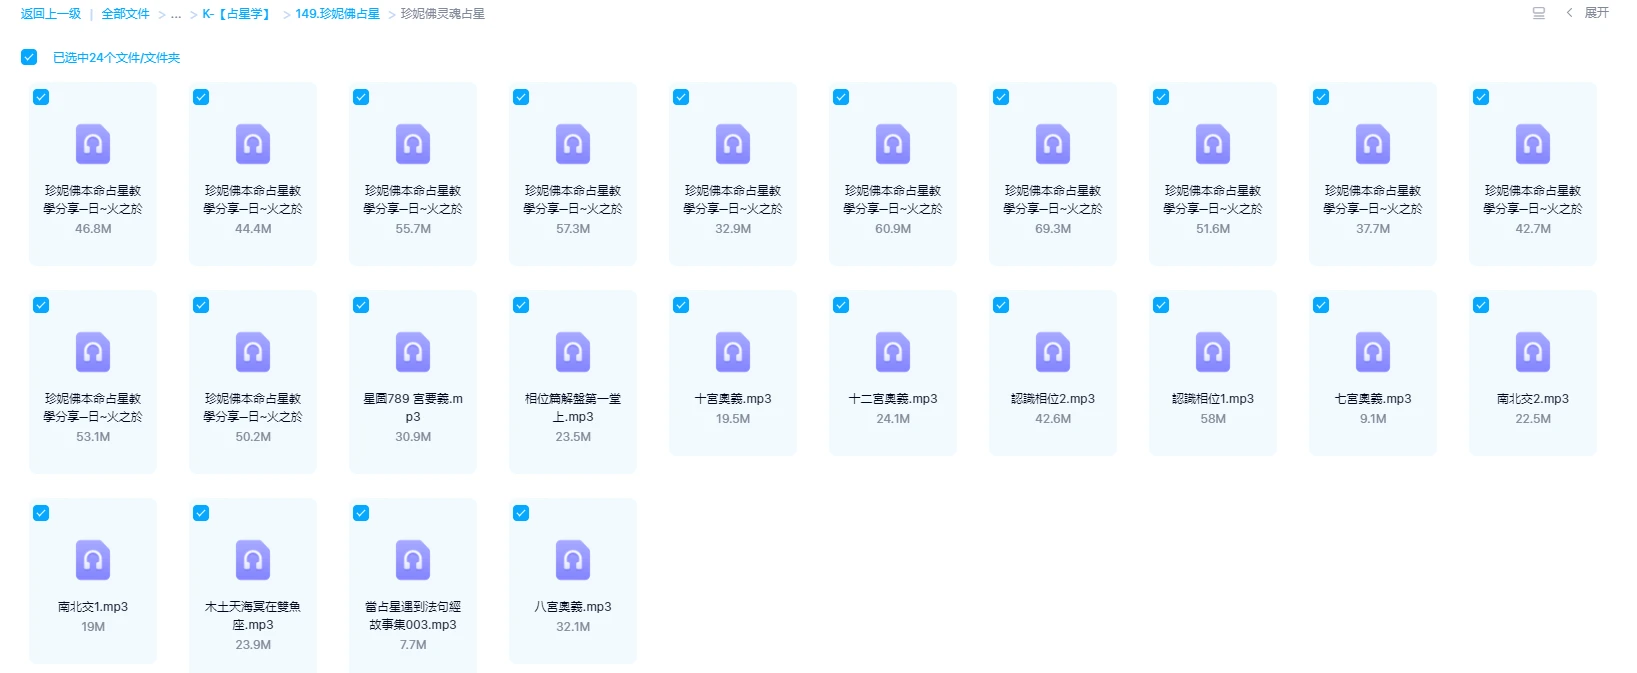Uncheck the 八宮奧義.mp3 checkbox
Screen dimensions: 1637x673
[521, 513]
